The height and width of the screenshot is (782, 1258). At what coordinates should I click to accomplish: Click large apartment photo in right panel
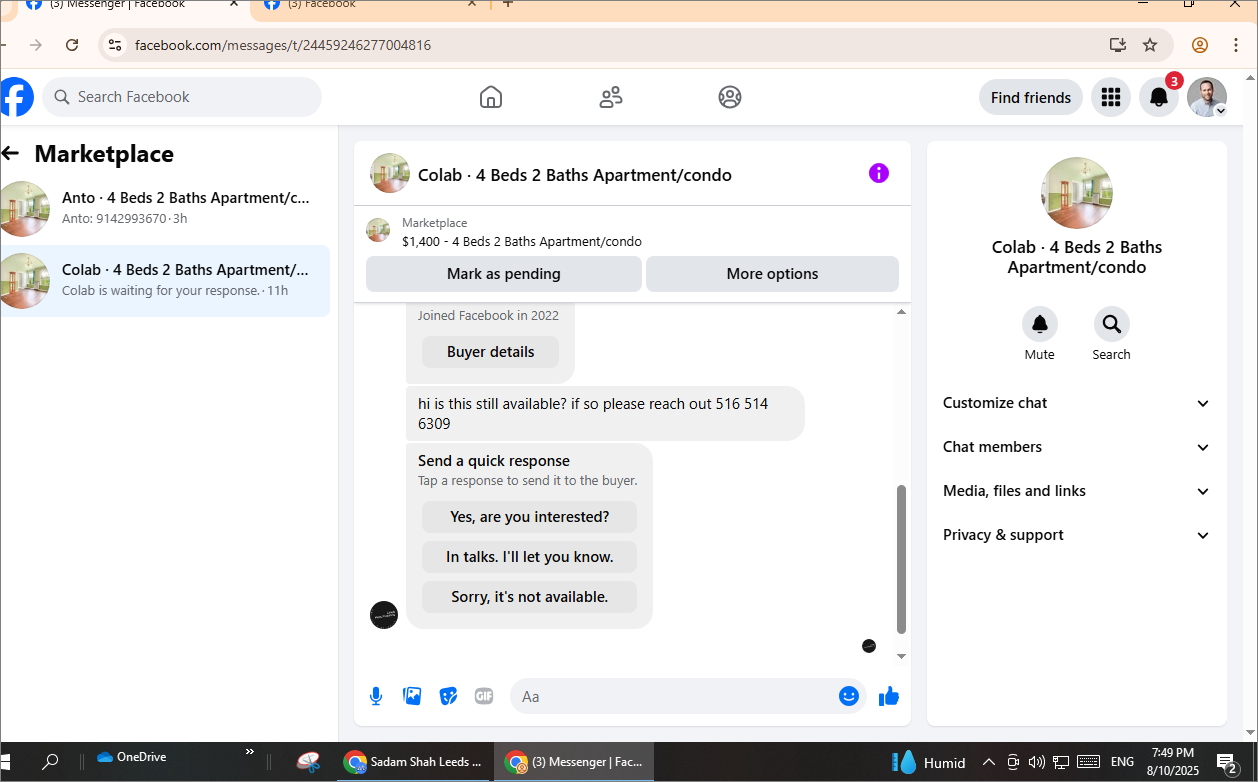pyautogui.click(x=1077, y=193)
